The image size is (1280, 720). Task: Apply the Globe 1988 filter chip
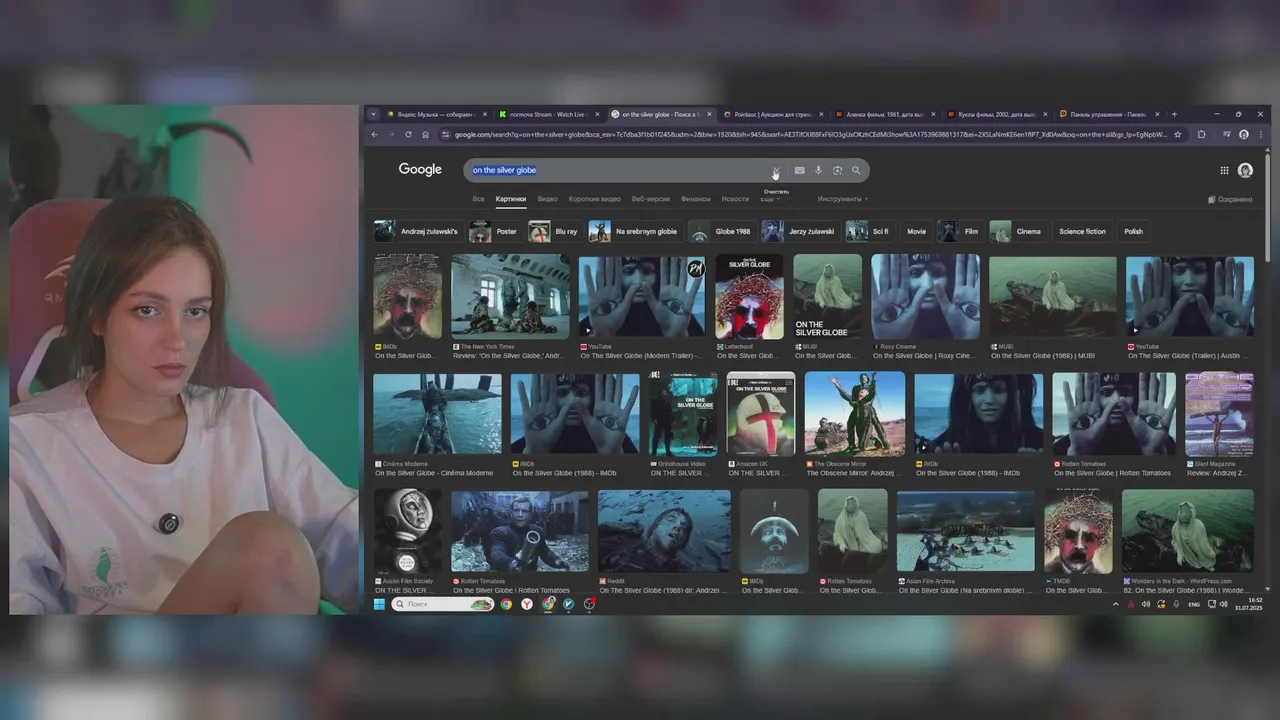tap(721, 231)
